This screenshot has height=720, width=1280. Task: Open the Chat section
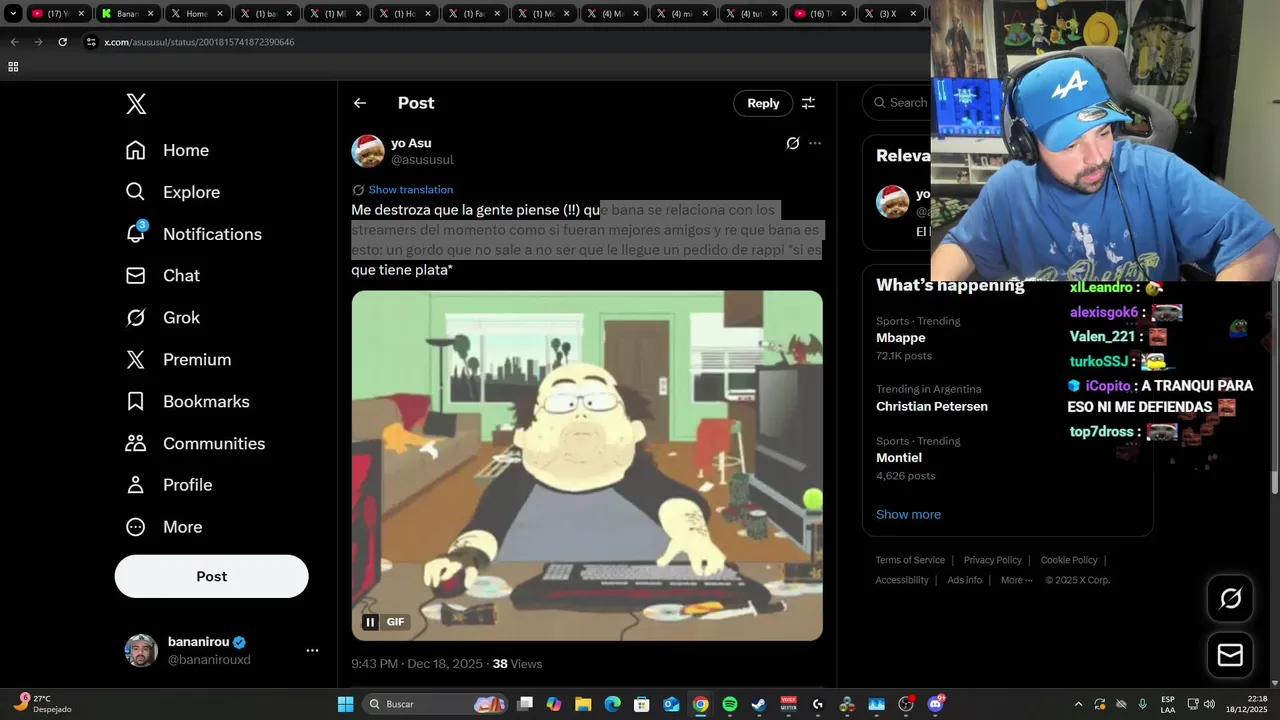pos(162,276)
